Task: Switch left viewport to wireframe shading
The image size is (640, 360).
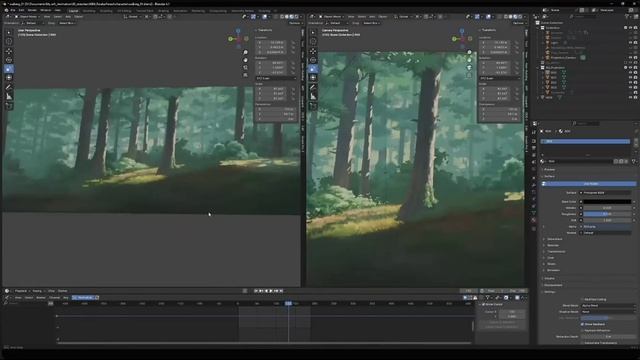Action: tap(282, 17)
